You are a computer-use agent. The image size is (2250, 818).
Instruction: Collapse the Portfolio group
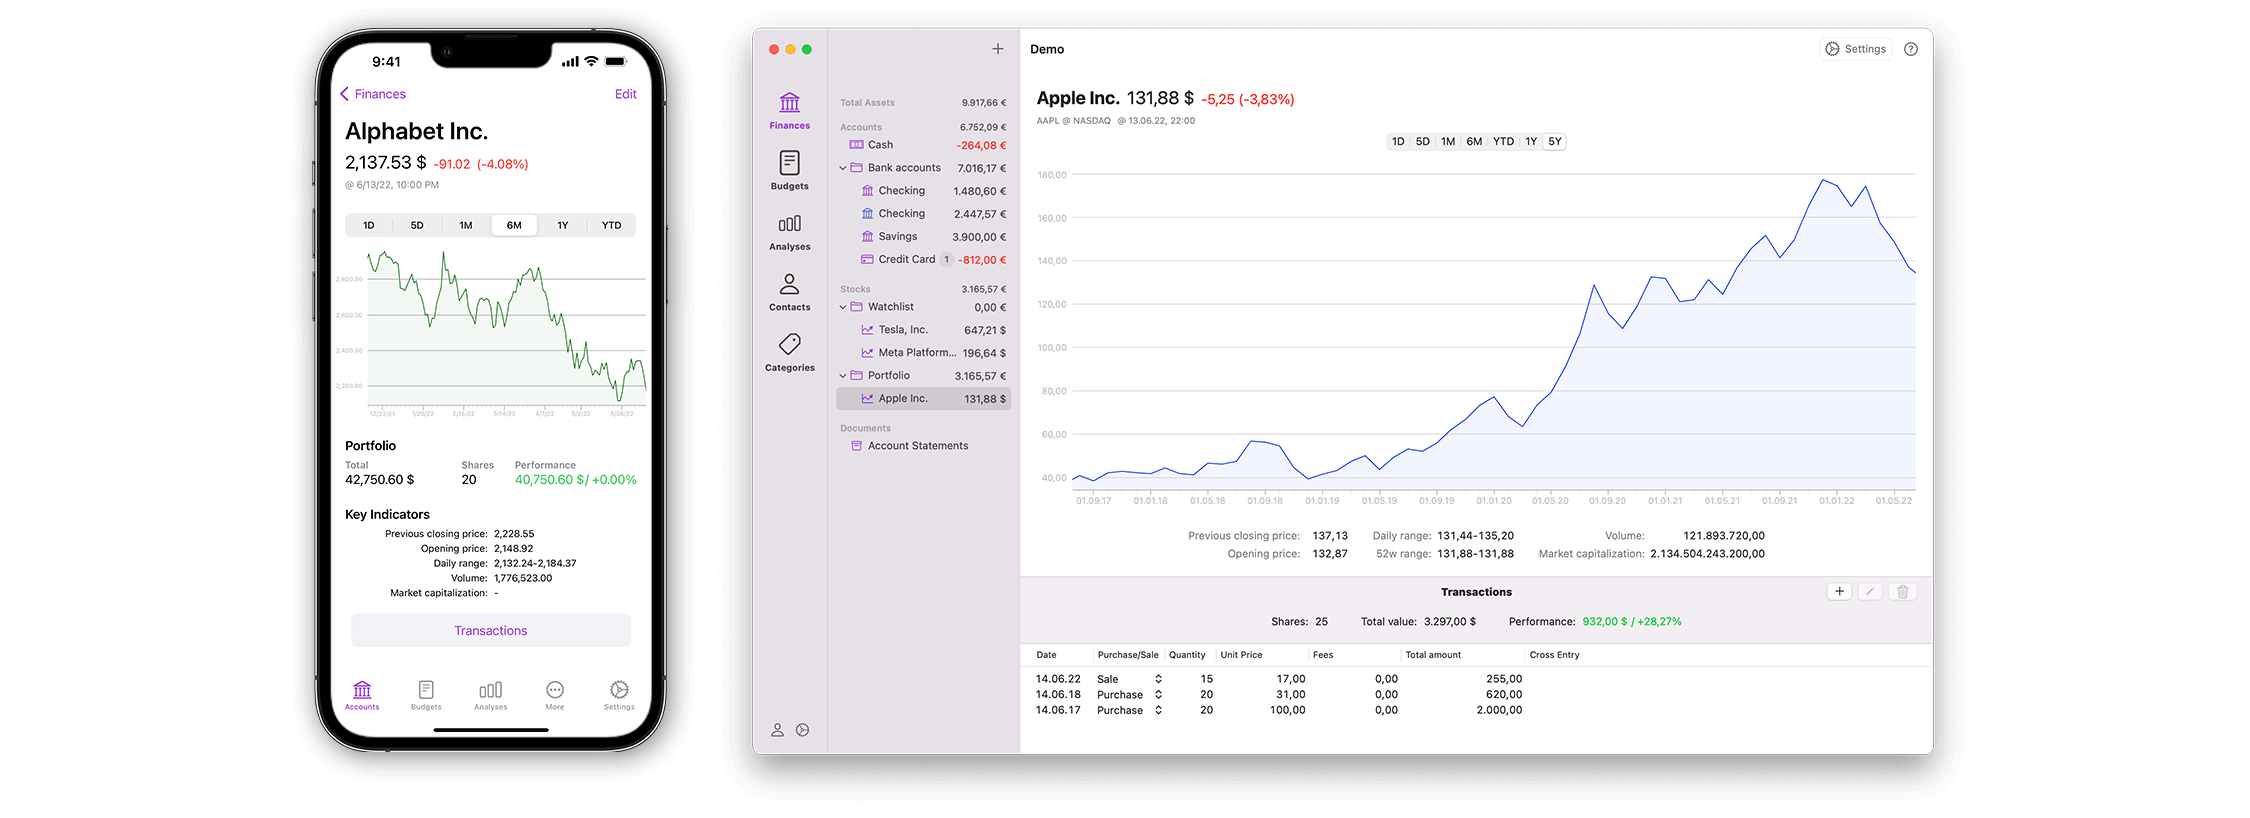coord(842,376)
